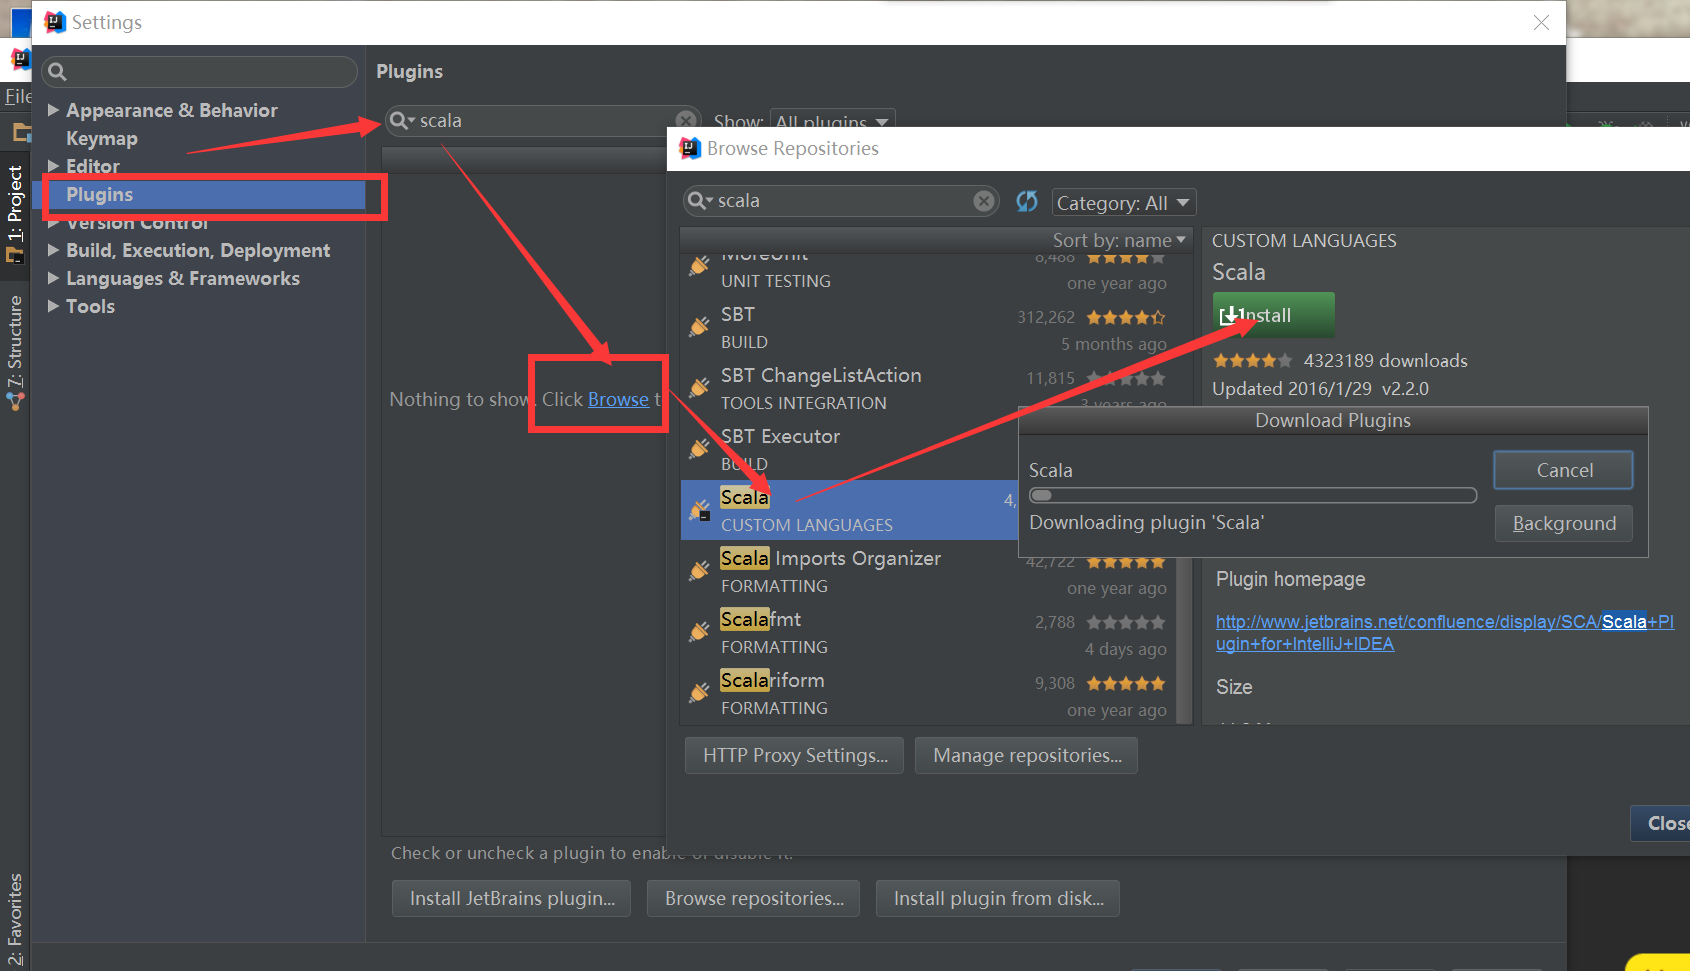The width and height of the screenshot is (1690, 971).
Task: Select the SBT Executor plugin row
Action: coord(850,449)
